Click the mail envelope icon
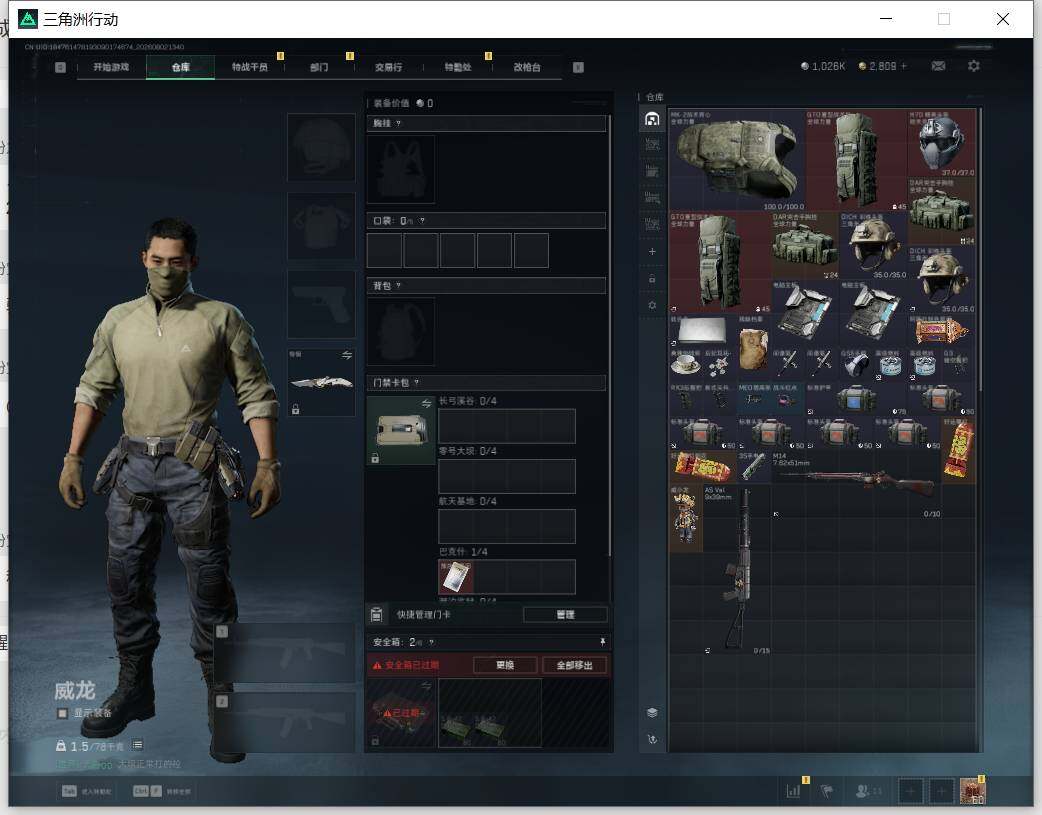 938,66
